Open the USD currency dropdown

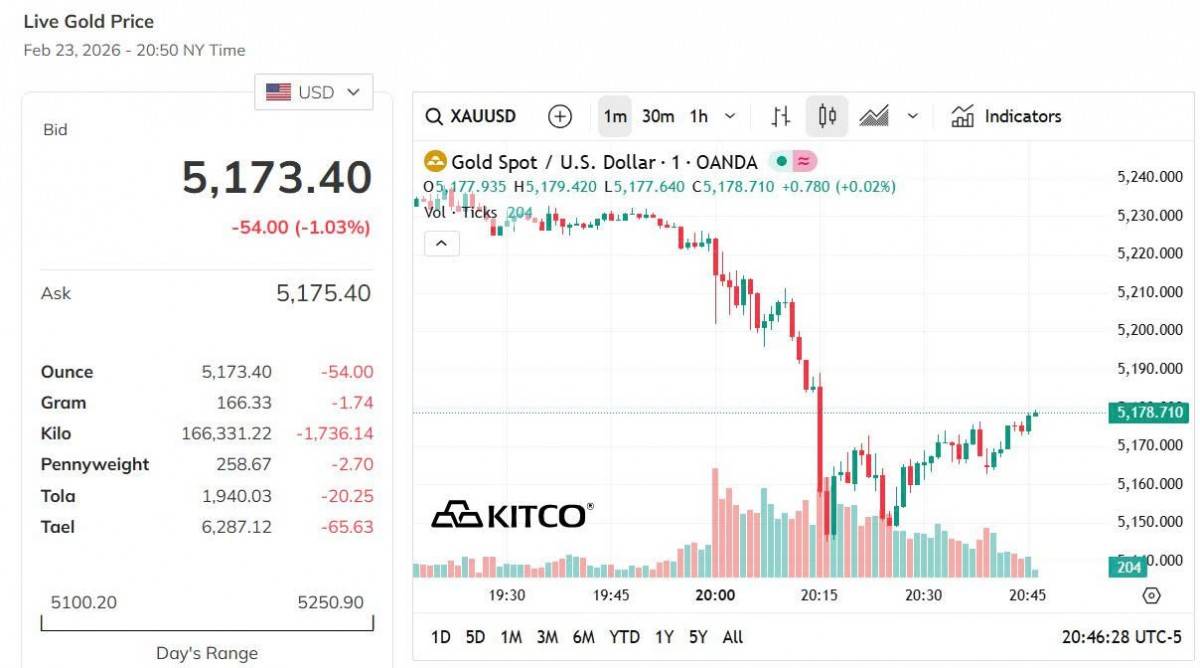click(313, 92)
